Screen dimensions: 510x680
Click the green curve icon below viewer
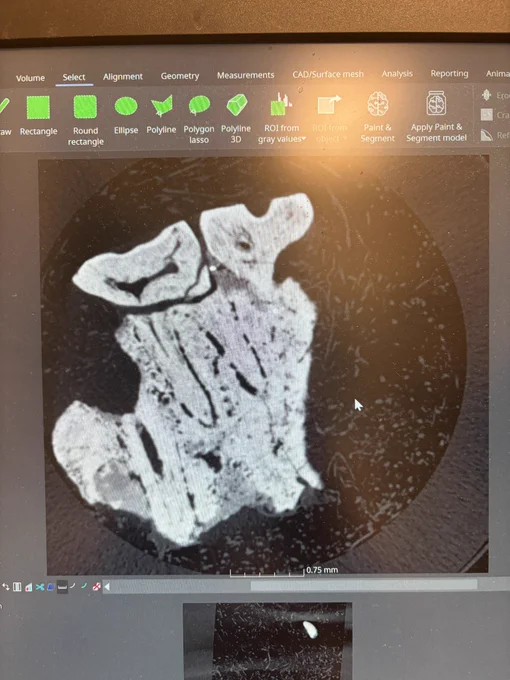click(x=84, y=586)
